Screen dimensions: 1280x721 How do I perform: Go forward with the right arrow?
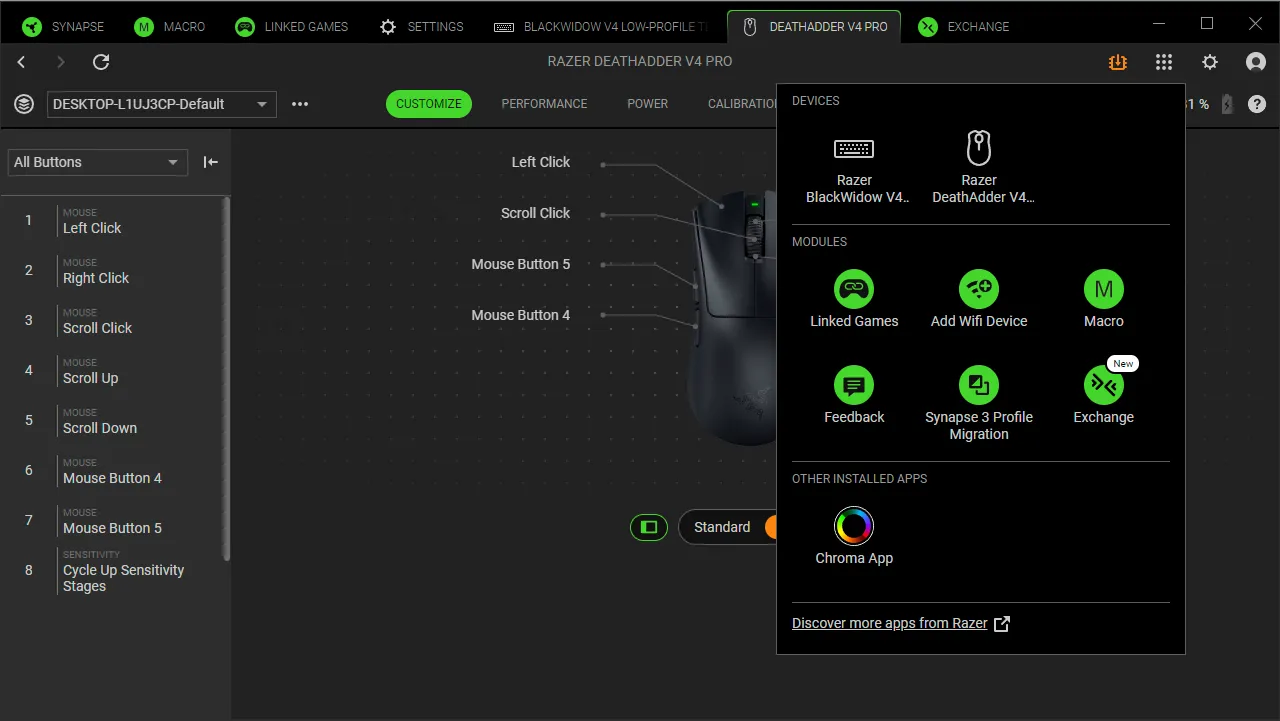[60, 62]
